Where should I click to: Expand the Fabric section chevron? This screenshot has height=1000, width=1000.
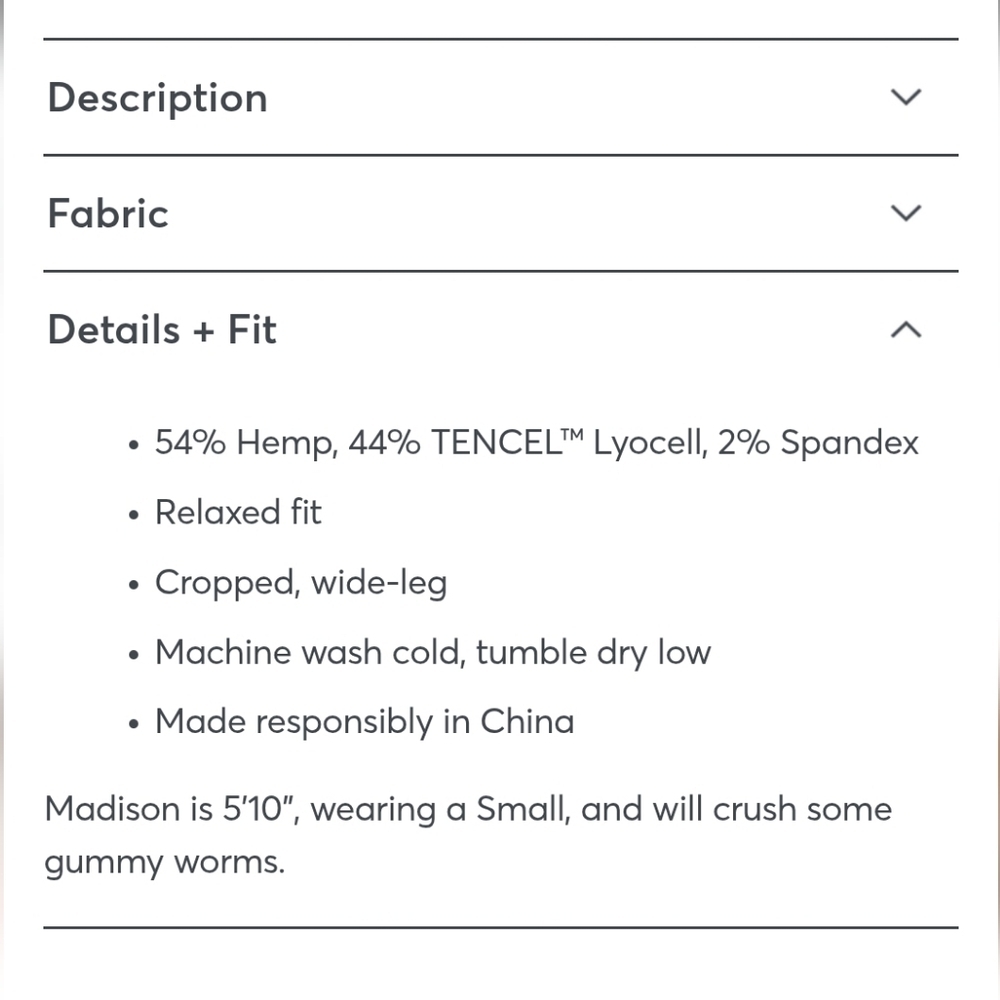click(x=906, y=213)
